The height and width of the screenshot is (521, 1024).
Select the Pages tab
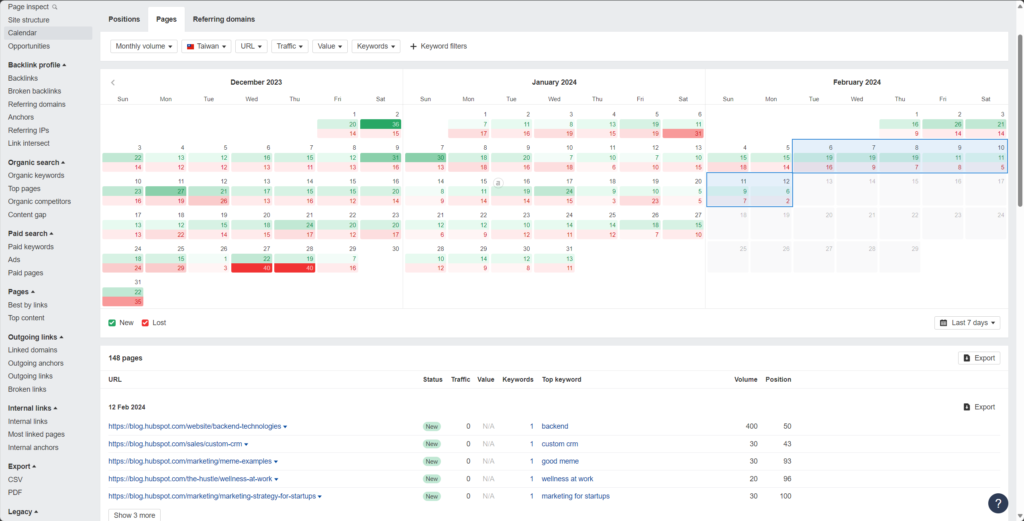167,20
